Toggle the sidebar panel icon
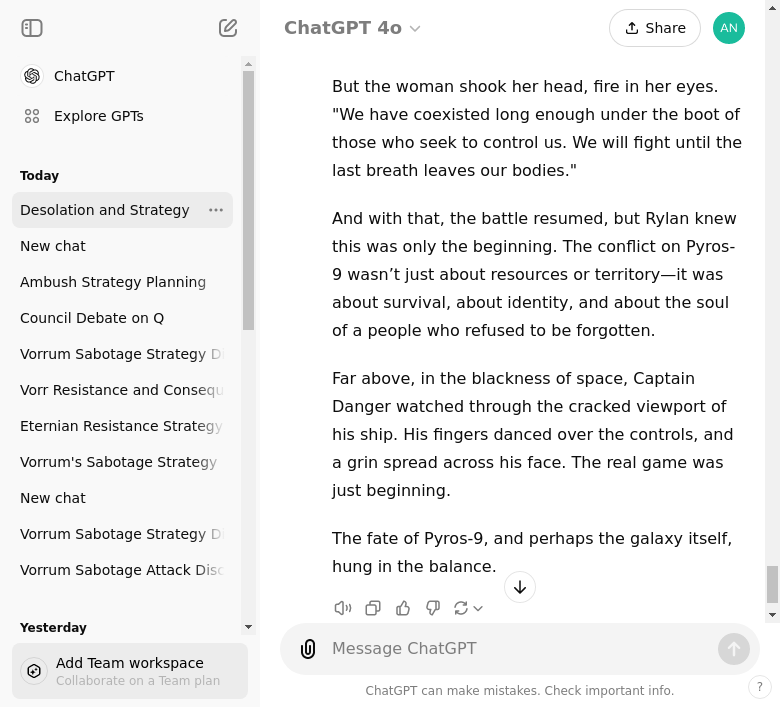Screen dimensions: 780x707 [32, 28]
